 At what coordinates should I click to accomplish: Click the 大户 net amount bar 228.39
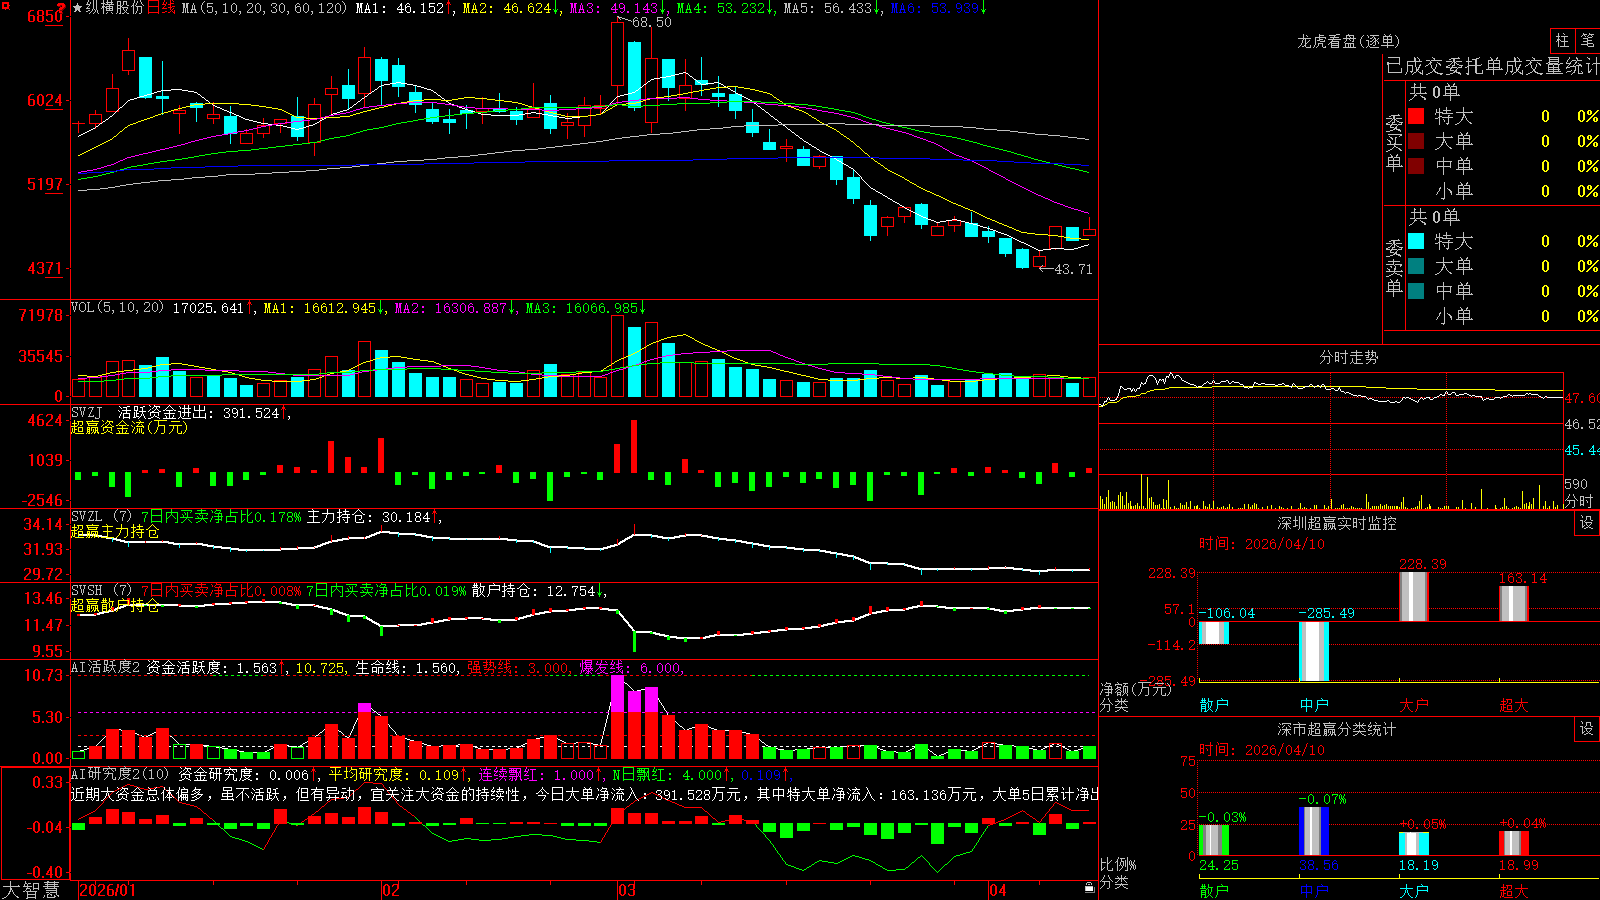point(1413,596)
